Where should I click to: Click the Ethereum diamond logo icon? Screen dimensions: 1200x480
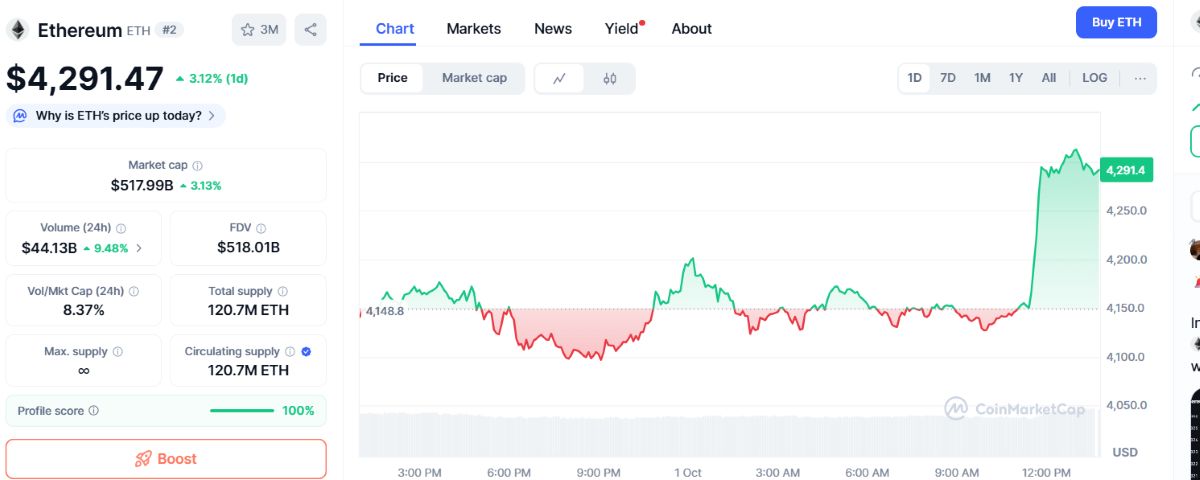click(x=18, y=30)
